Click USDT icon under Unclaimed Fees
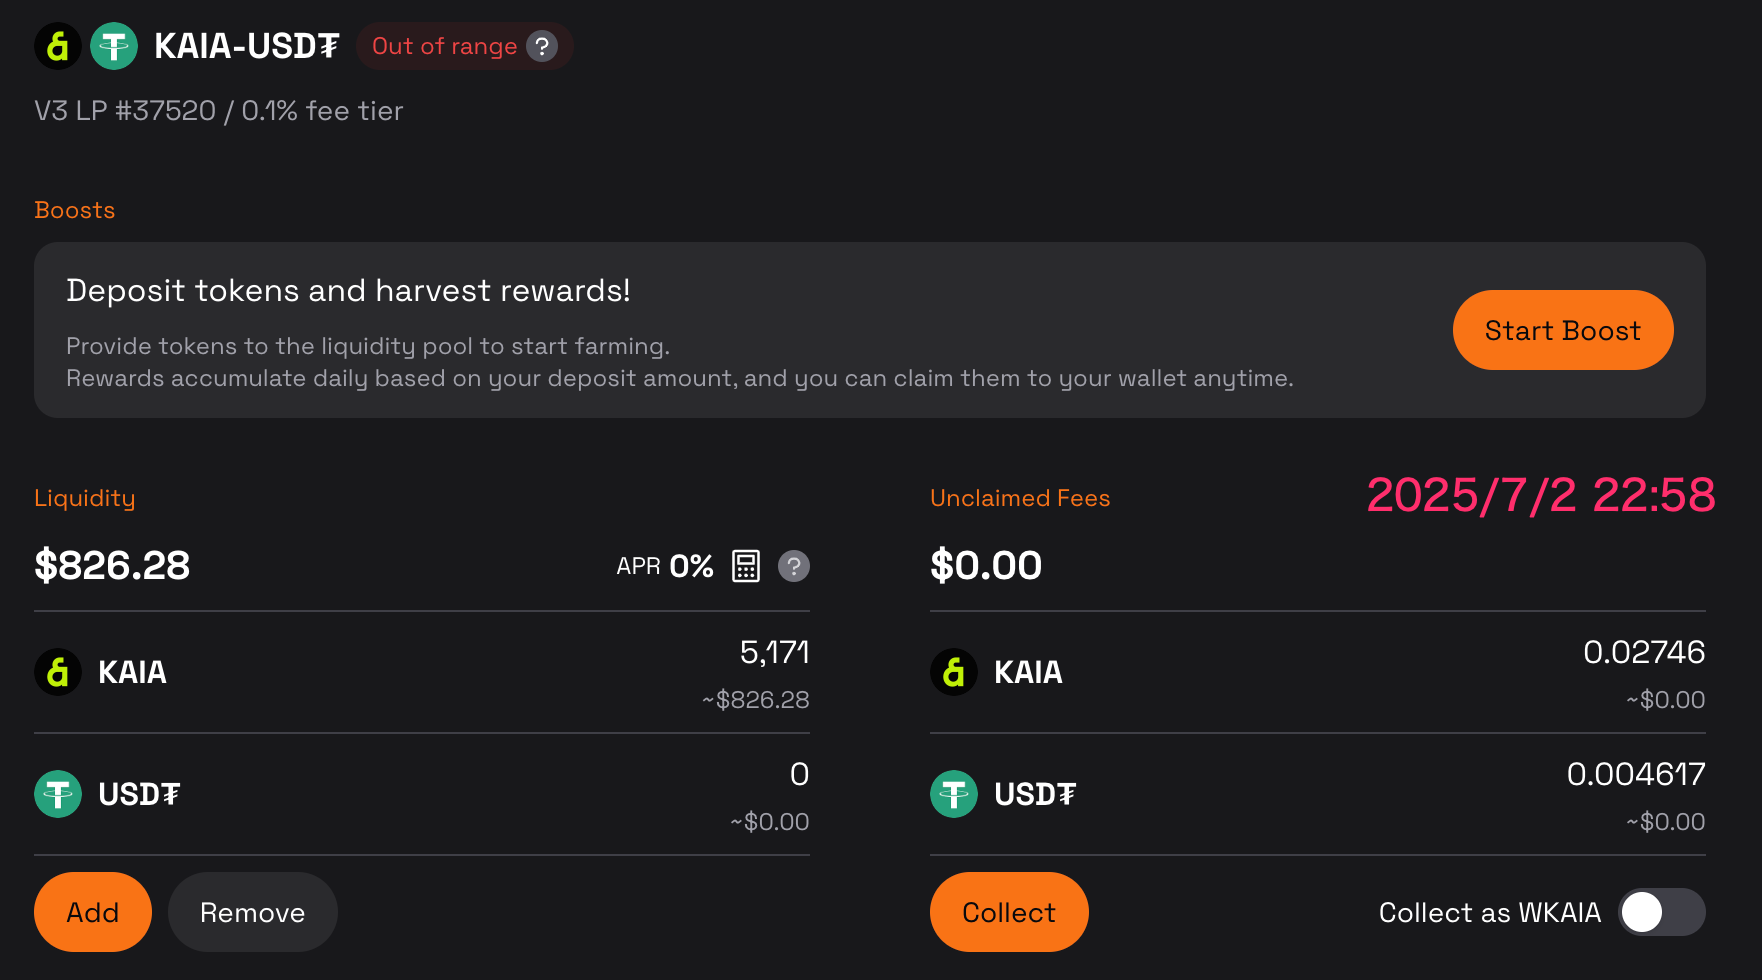Viewport: 1762px width, 980px height. point(954,794)
